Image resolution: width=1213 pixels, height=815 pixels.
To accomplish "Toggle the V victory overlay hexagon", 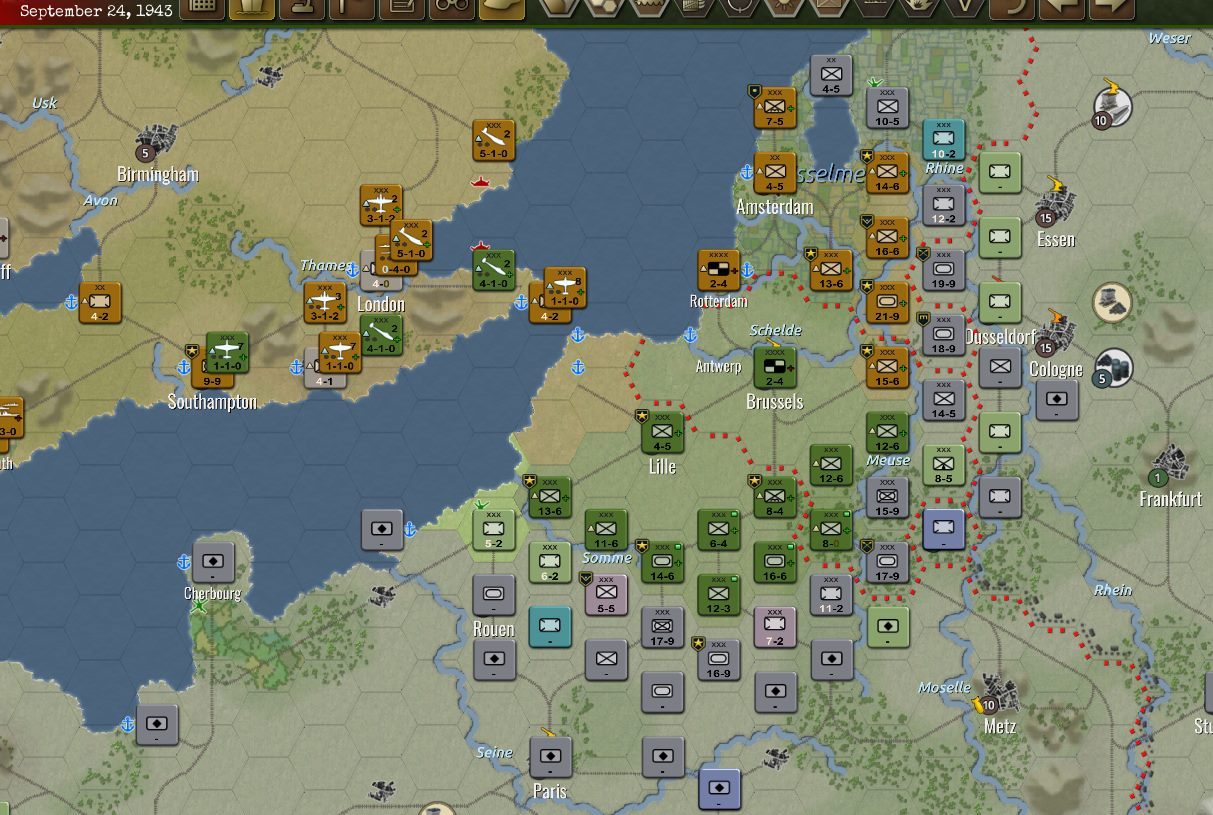I will click(x=962, y=6).
